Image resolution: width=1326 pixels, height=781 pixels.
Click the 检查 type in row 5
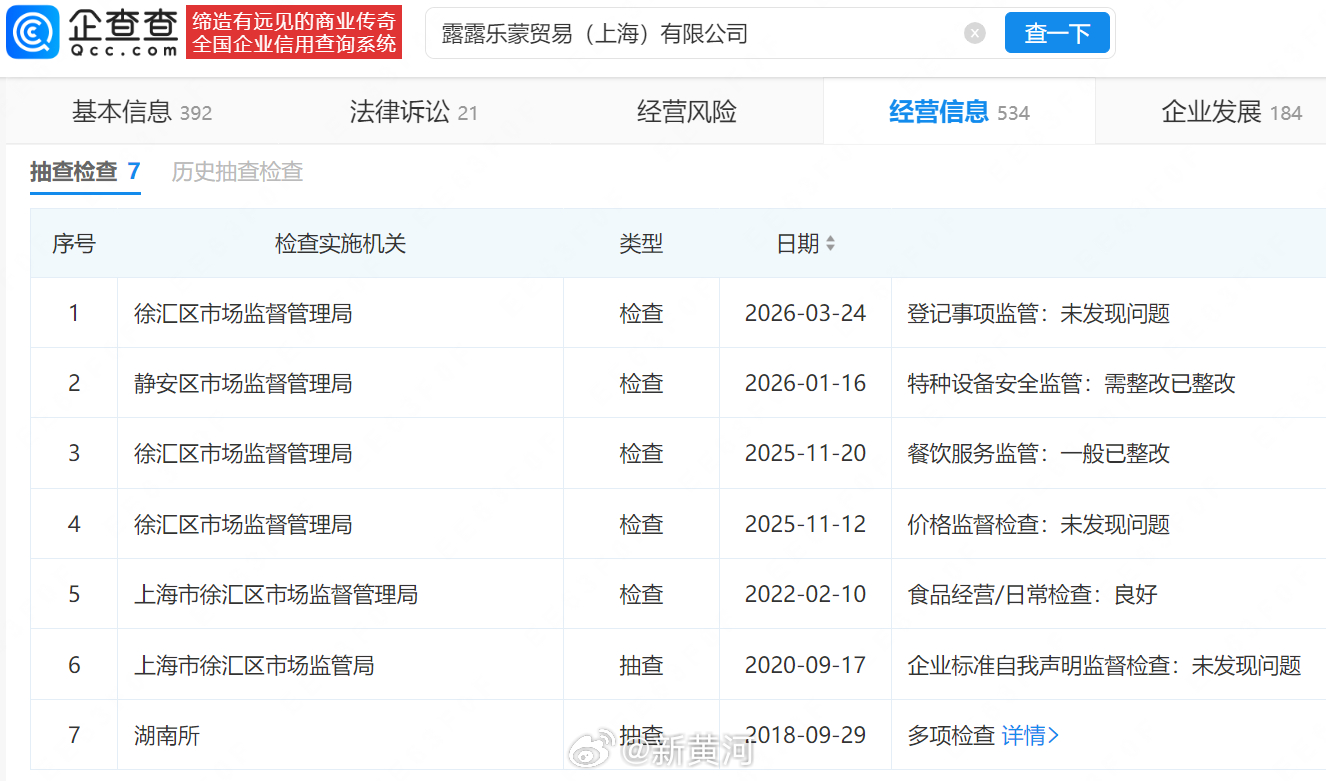(x=641, y=595)
